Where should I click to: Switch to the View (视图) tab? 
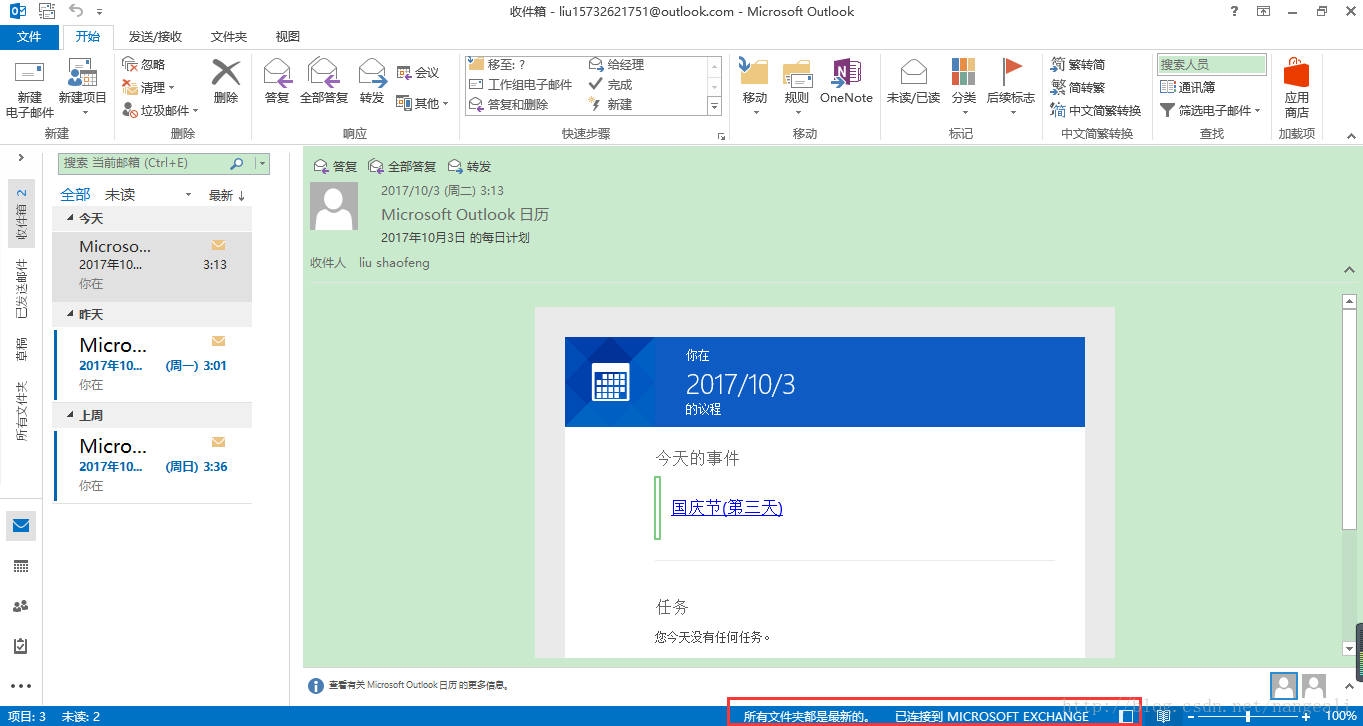pos(287,36)
